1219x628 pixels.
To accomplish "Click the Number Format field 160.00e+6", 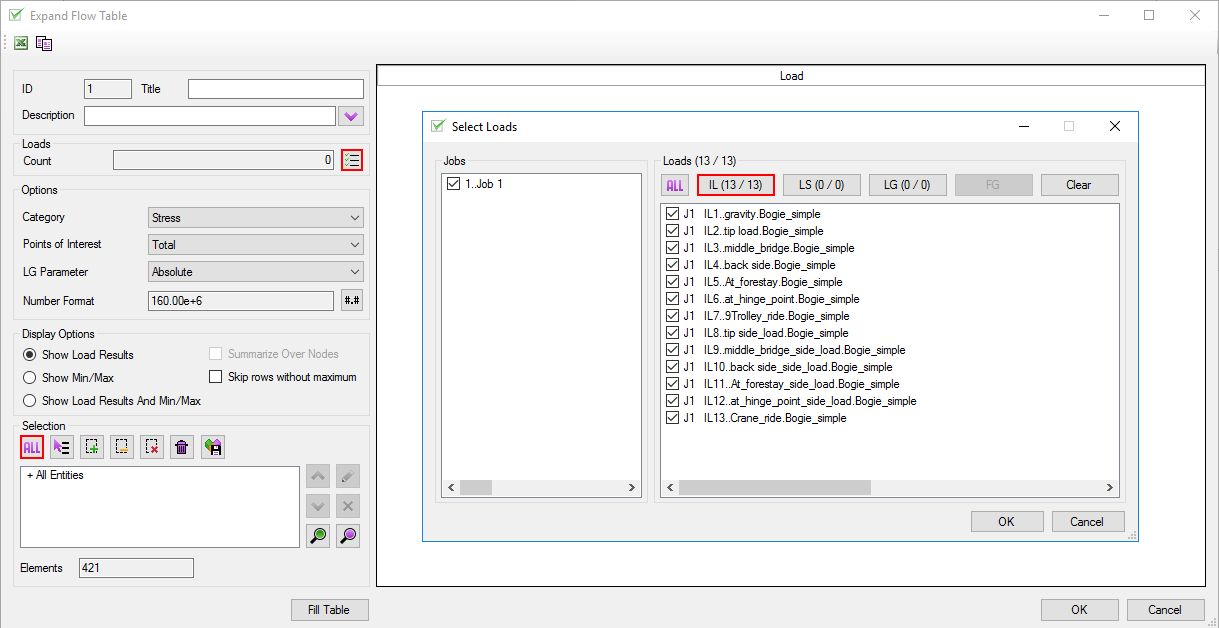I will click(x=241, y=301).
